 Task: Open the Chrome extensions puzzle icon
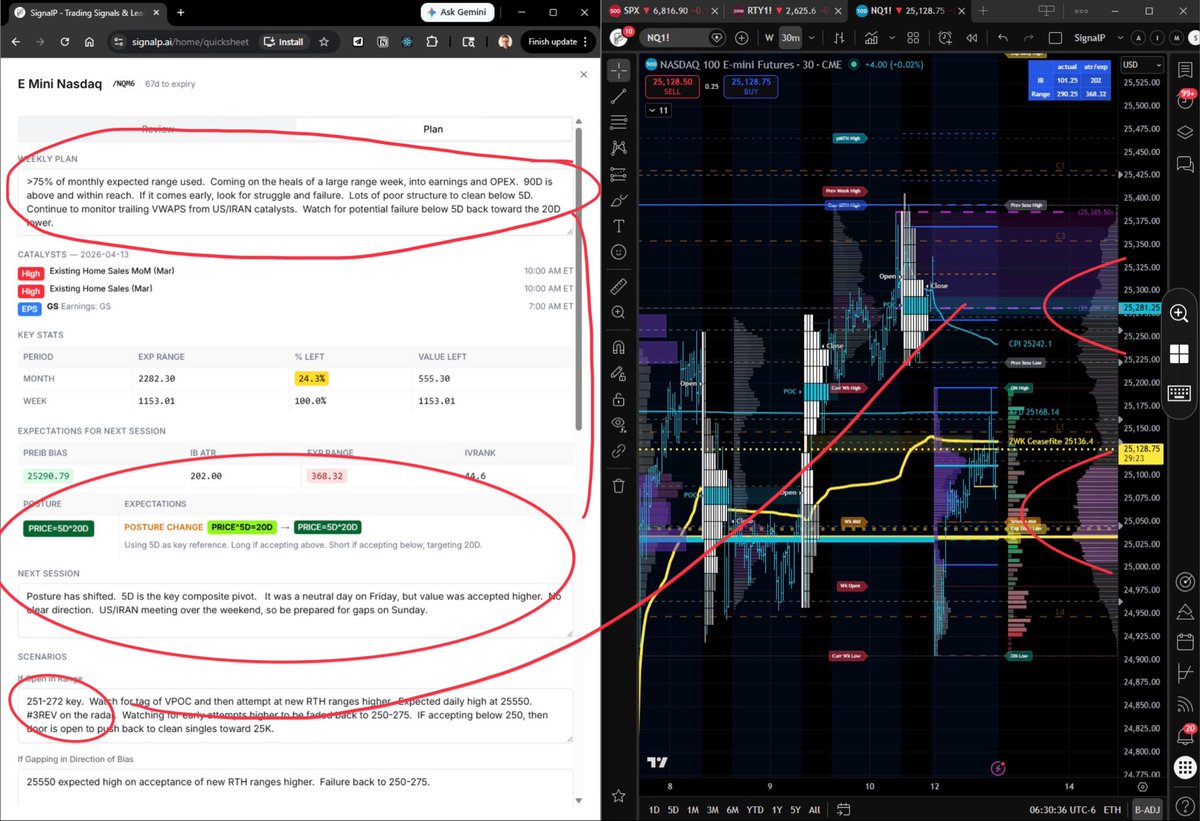pyautogui.click(x=431, y=42)
